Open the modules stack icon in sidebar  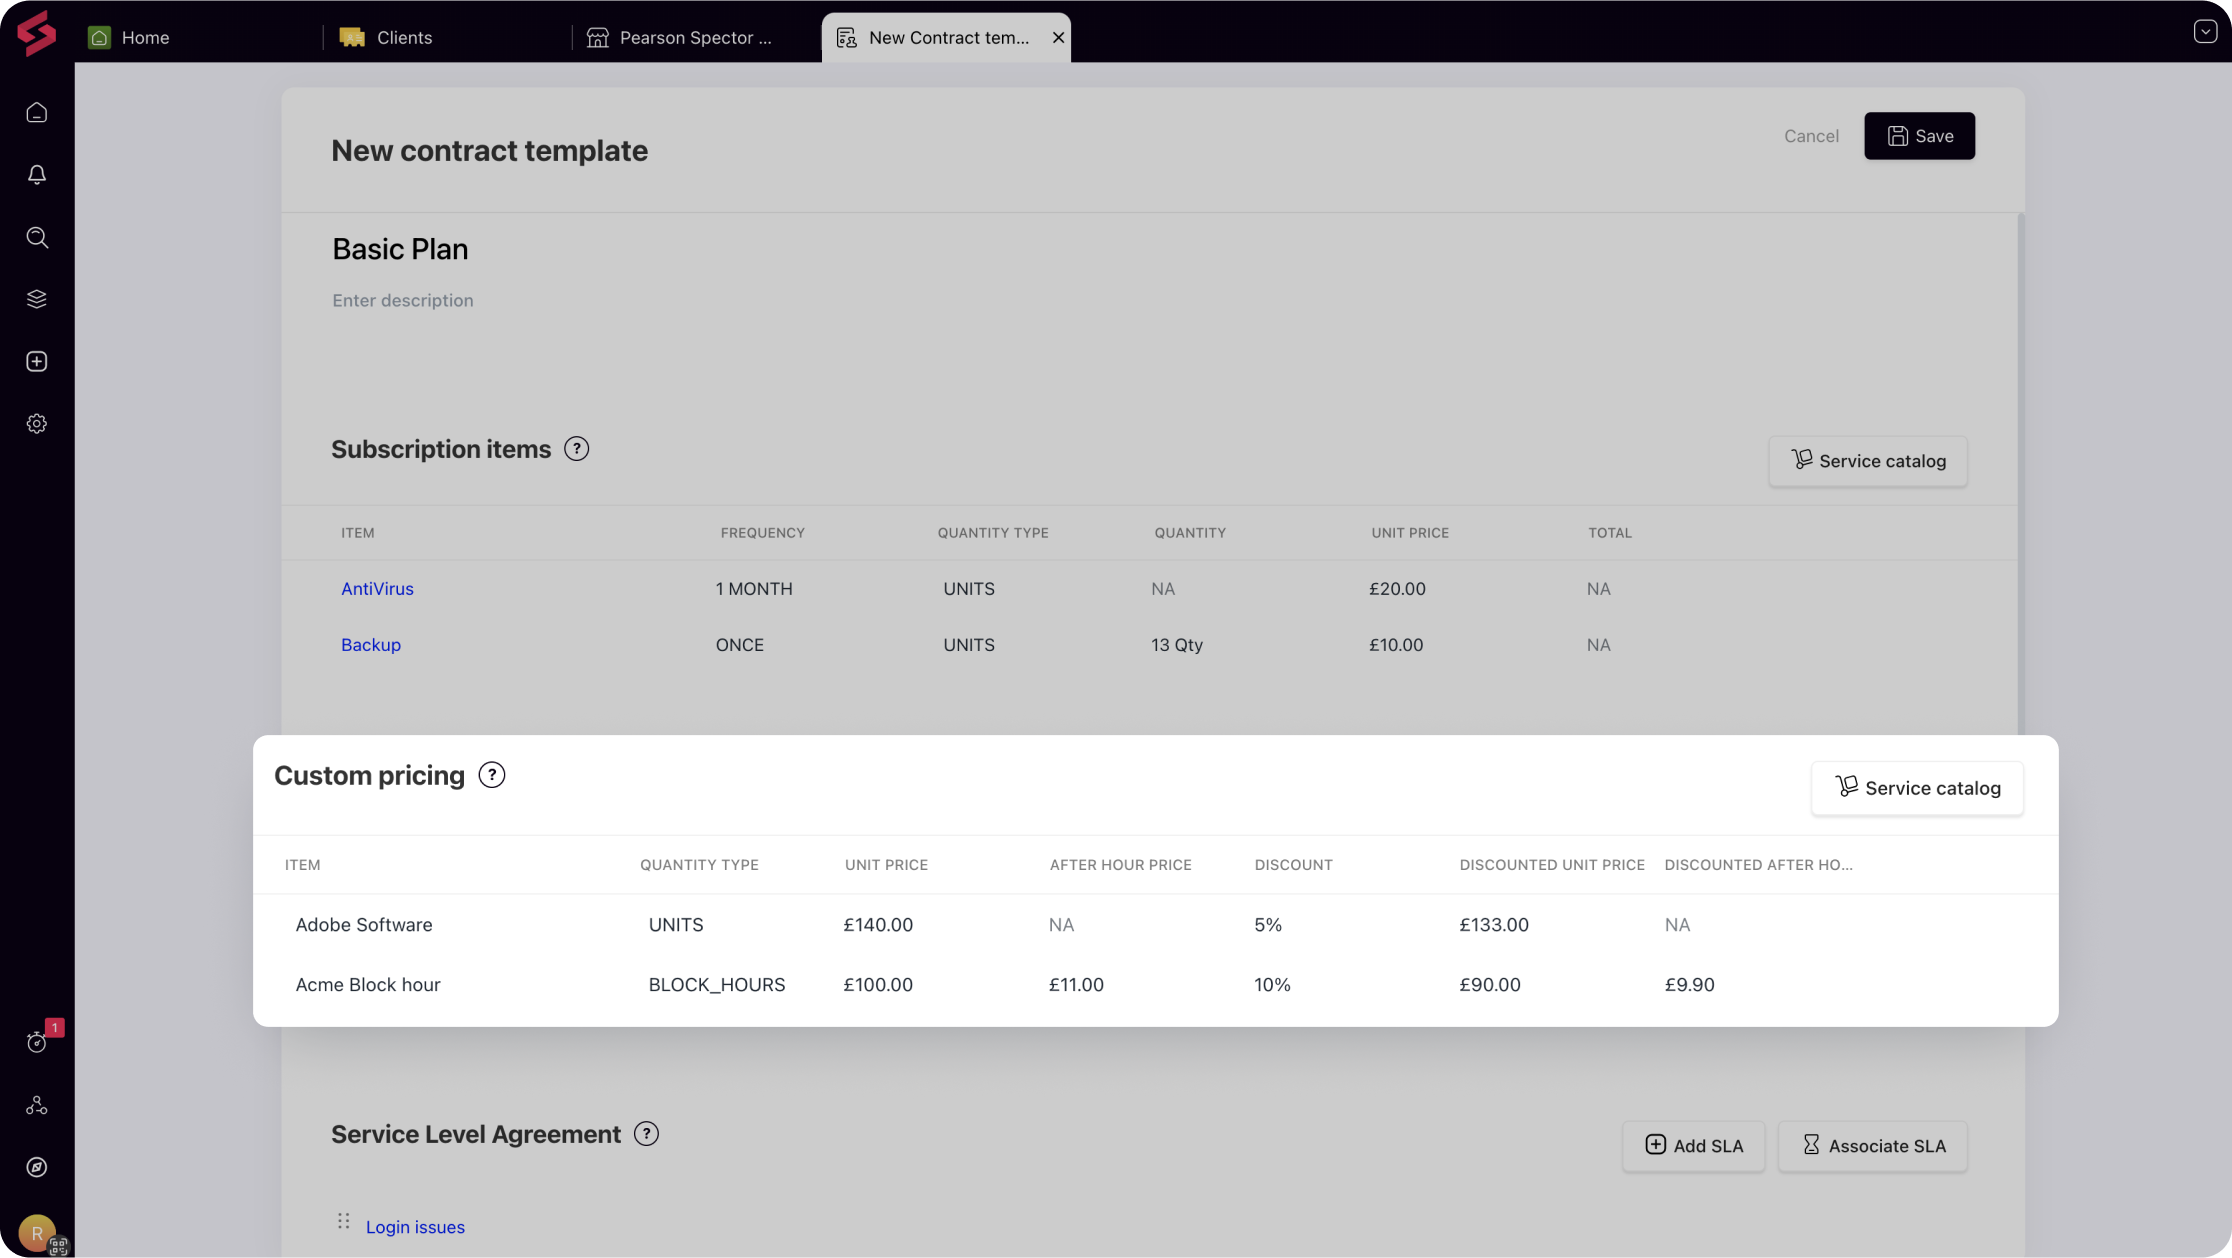[37, 298]
